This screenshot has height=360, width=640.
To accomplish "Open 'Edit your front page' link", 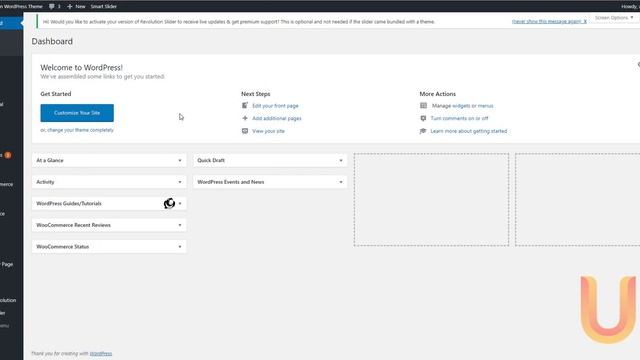I will (275, 106).
